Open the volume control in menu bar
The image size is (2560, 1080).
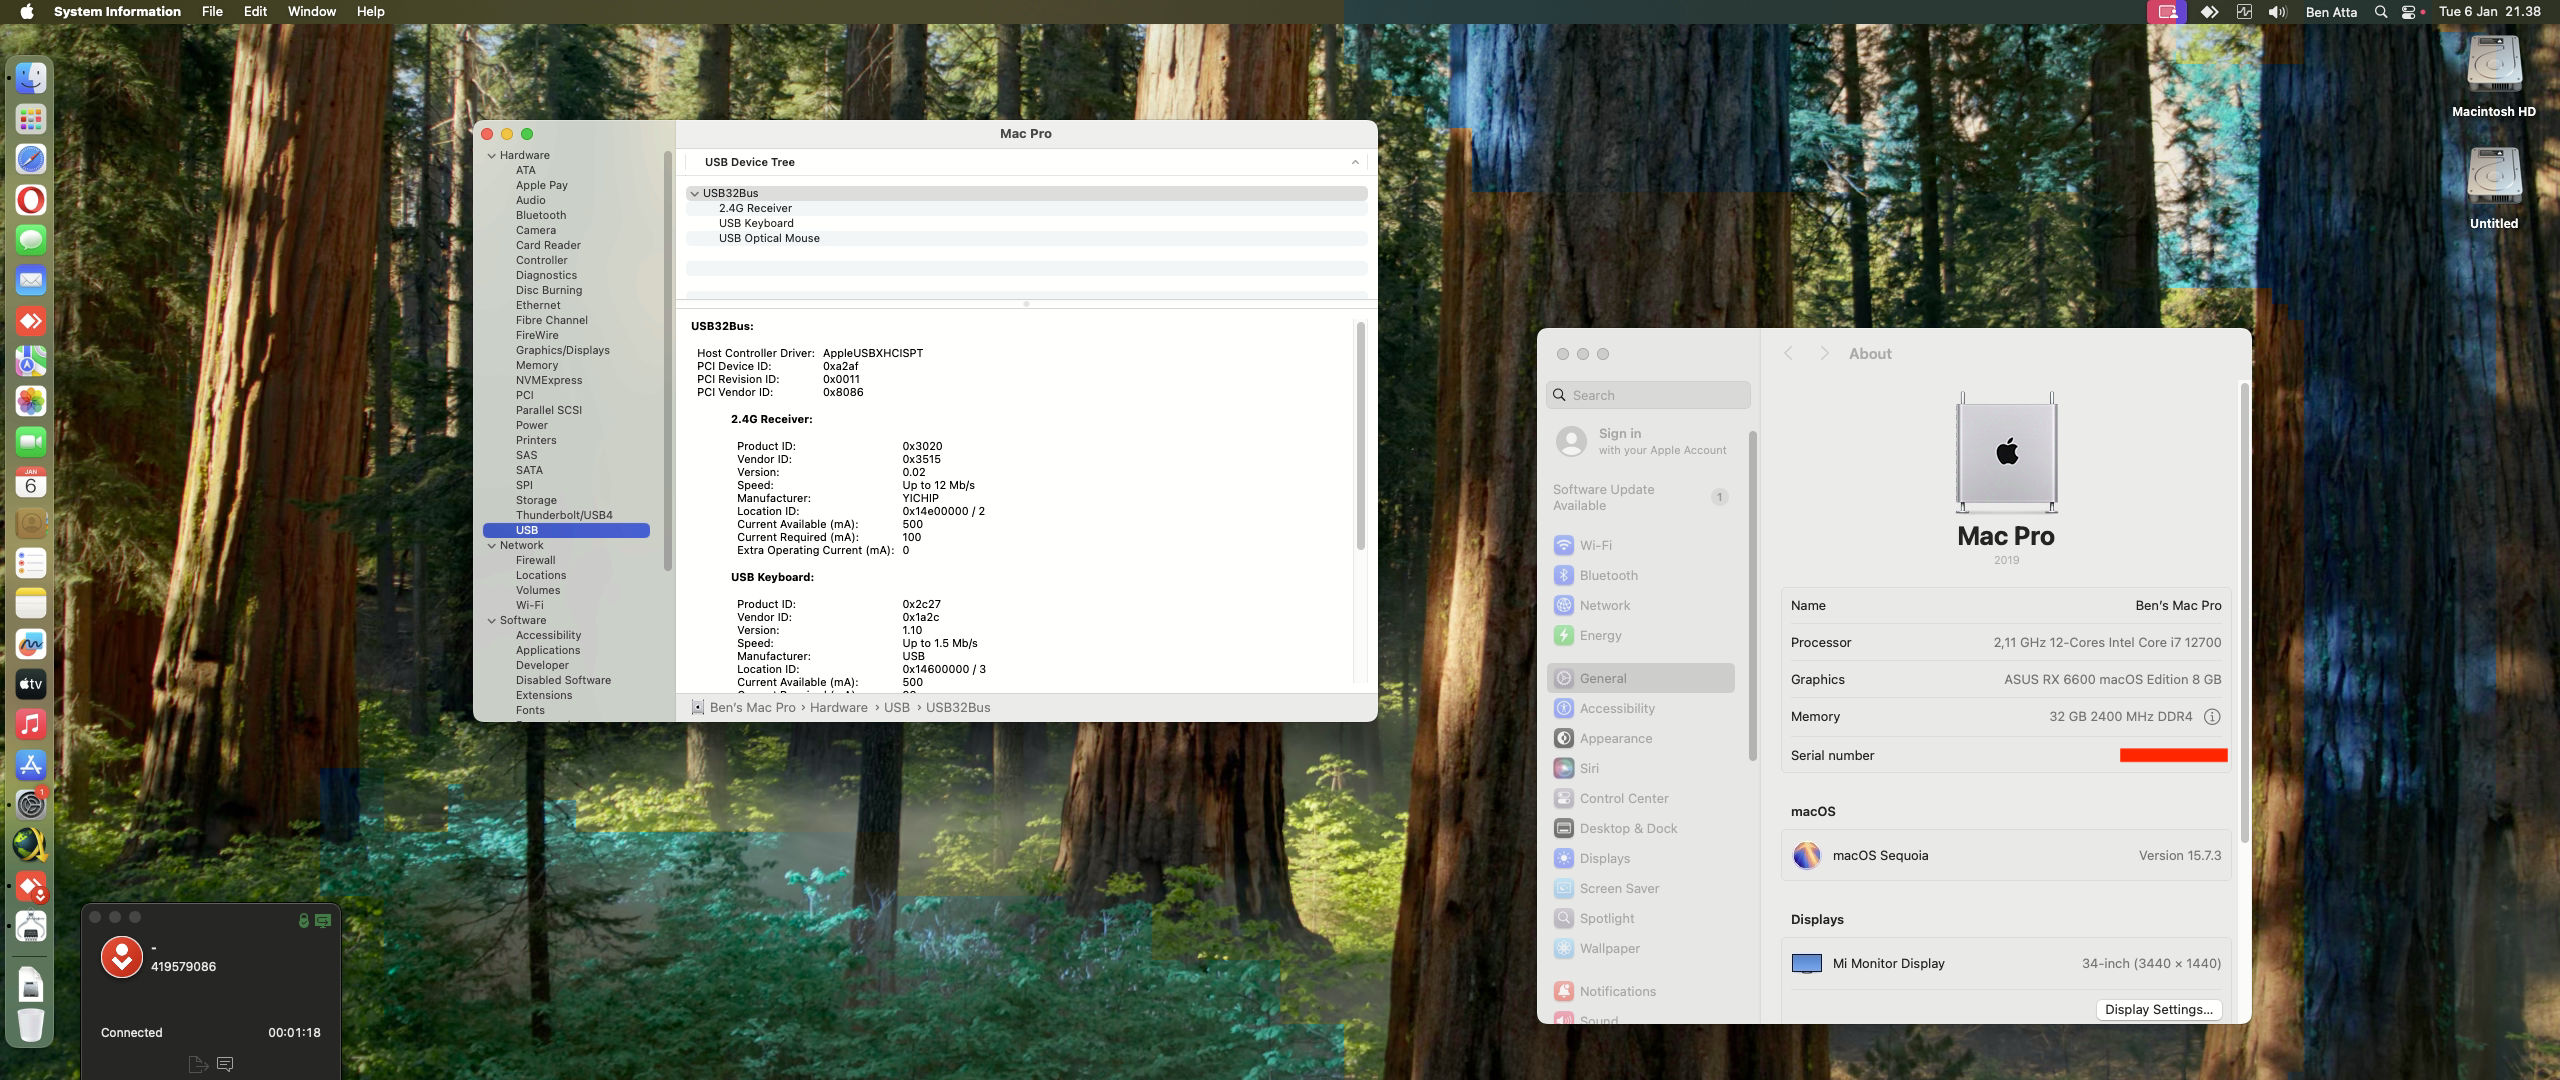point(2278,12)
